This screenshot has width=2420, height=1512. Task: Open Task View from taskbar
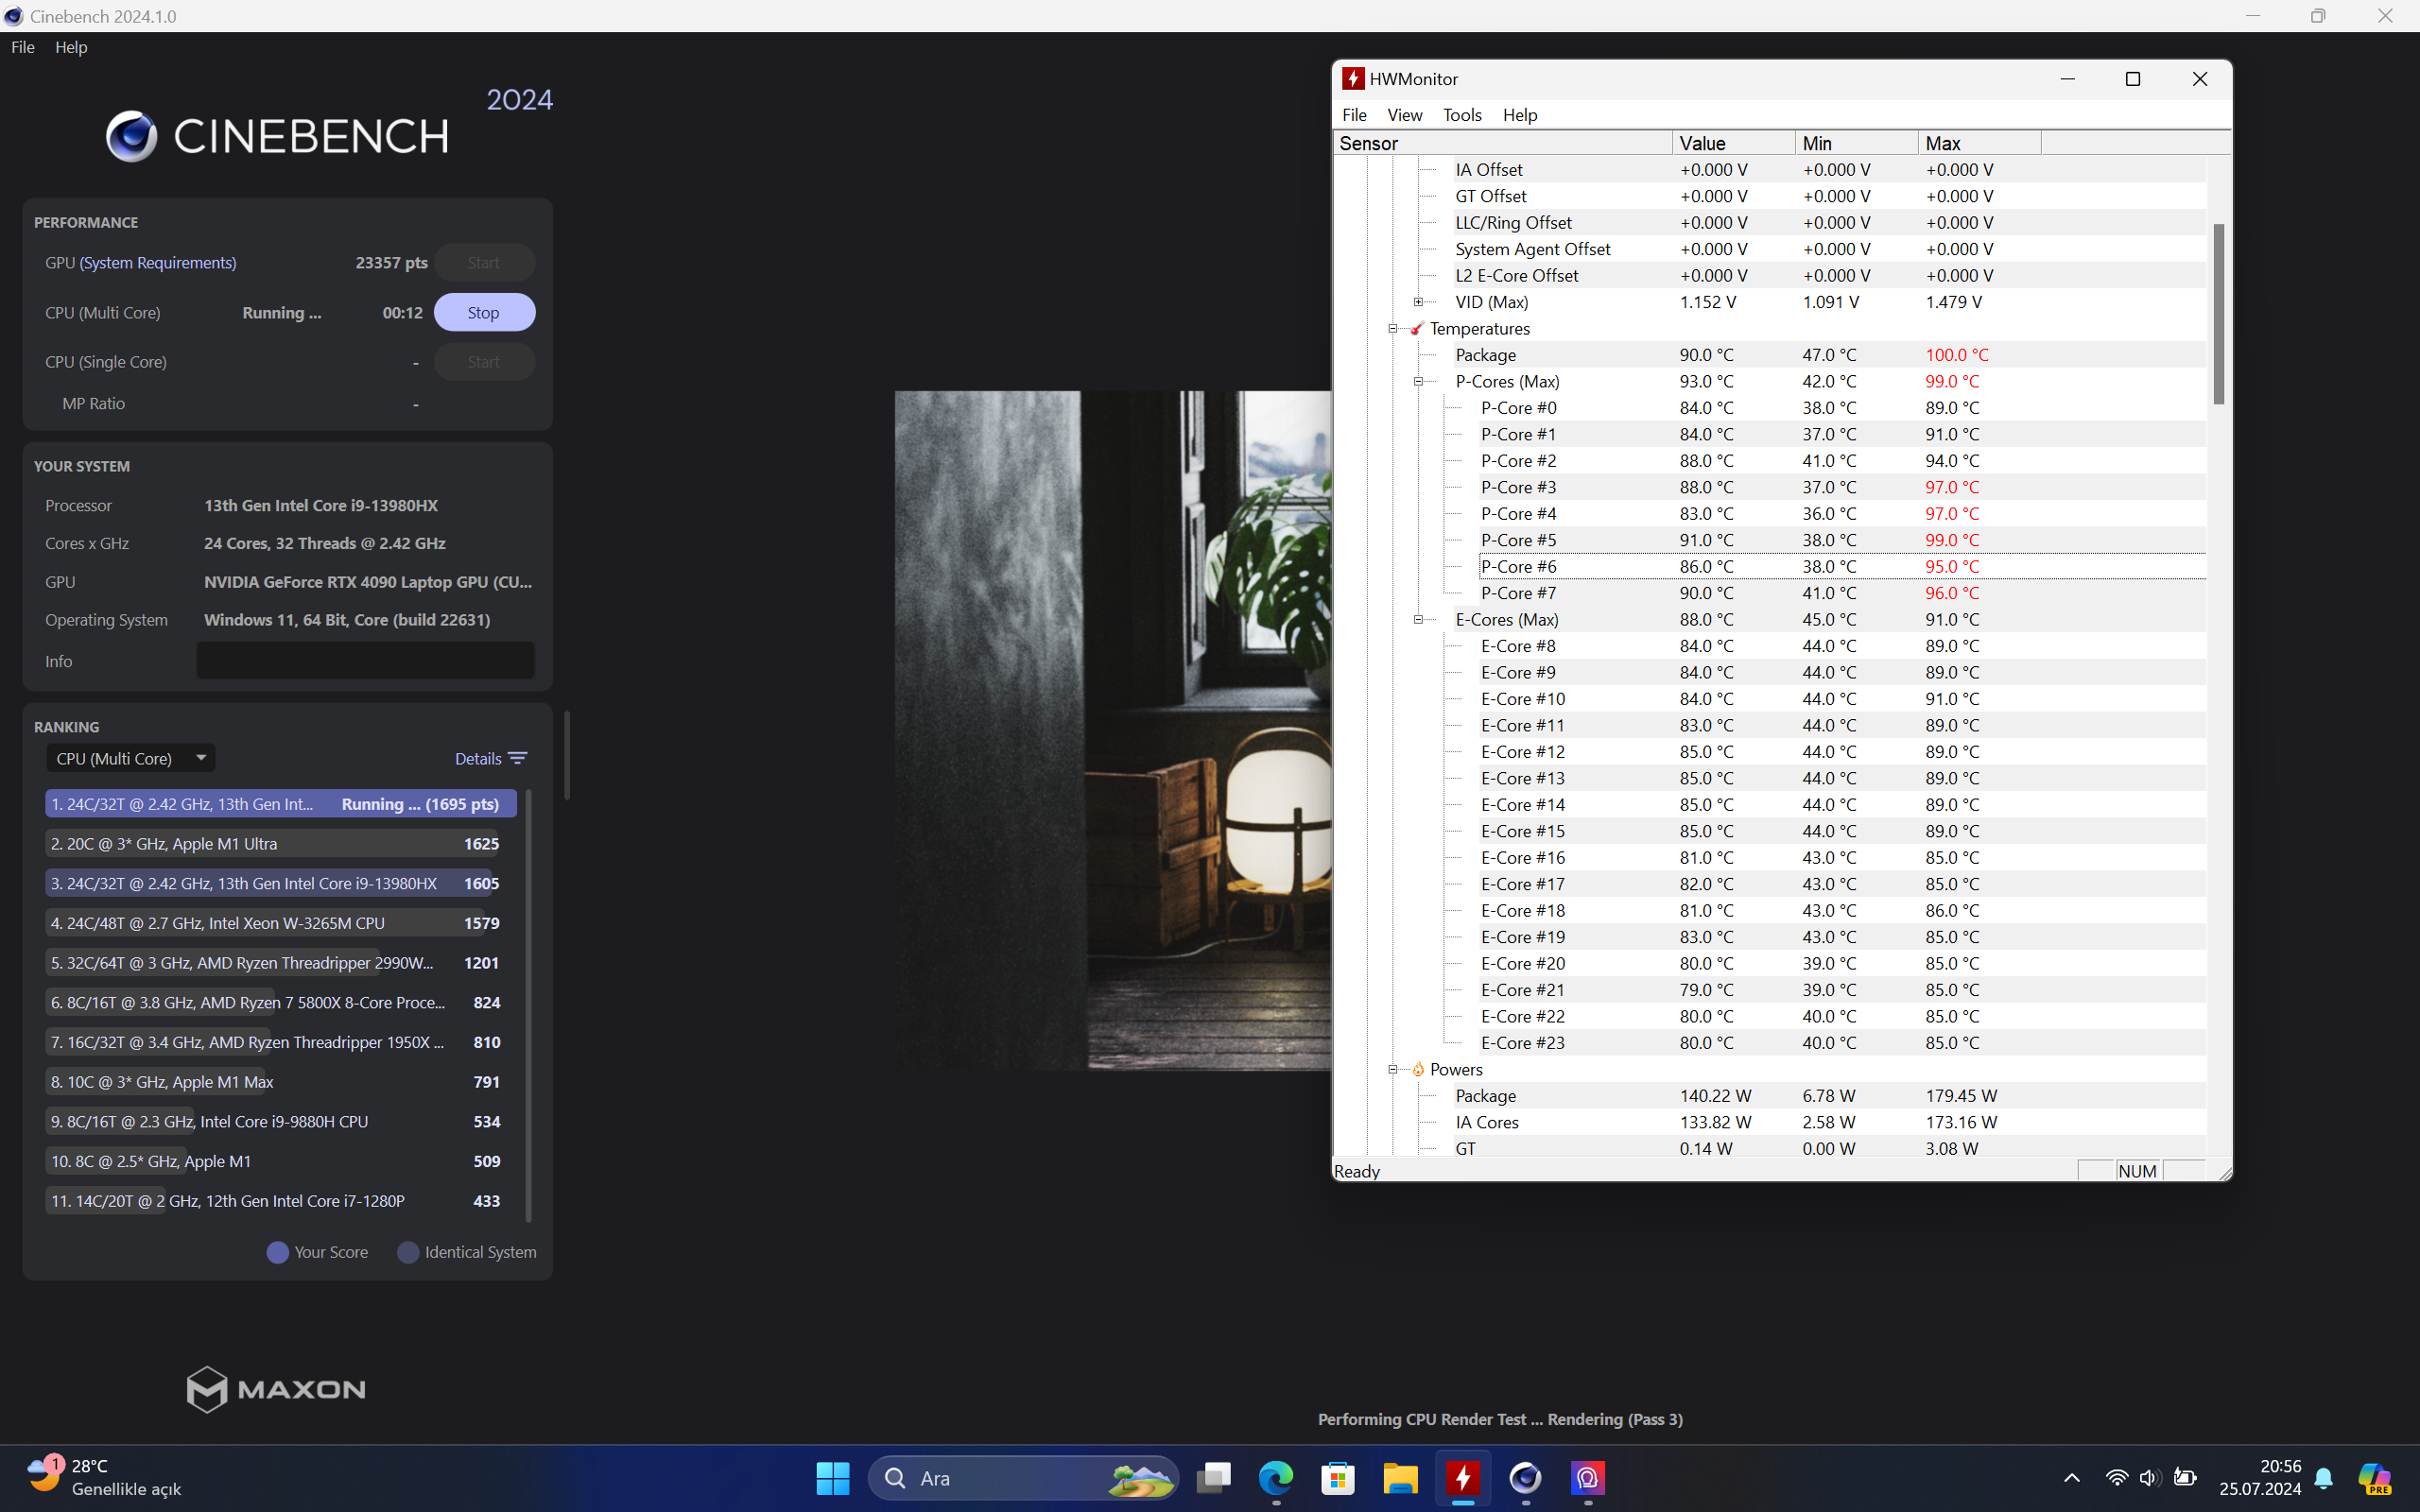point(1214,1478)
